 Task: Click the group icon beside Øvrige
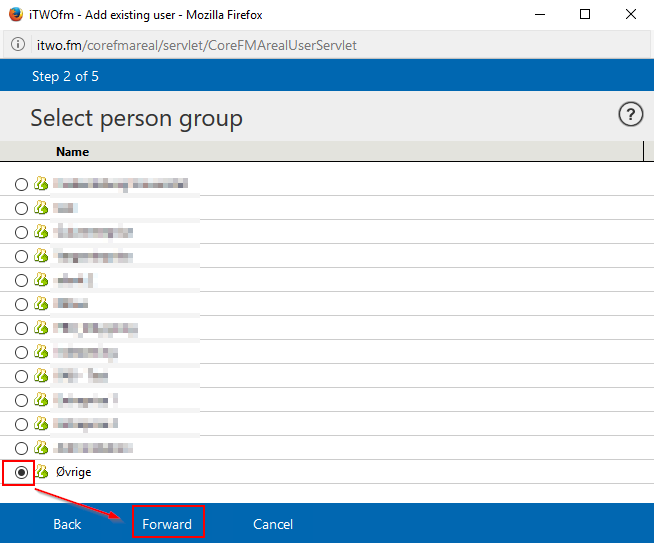click(42, 472)
